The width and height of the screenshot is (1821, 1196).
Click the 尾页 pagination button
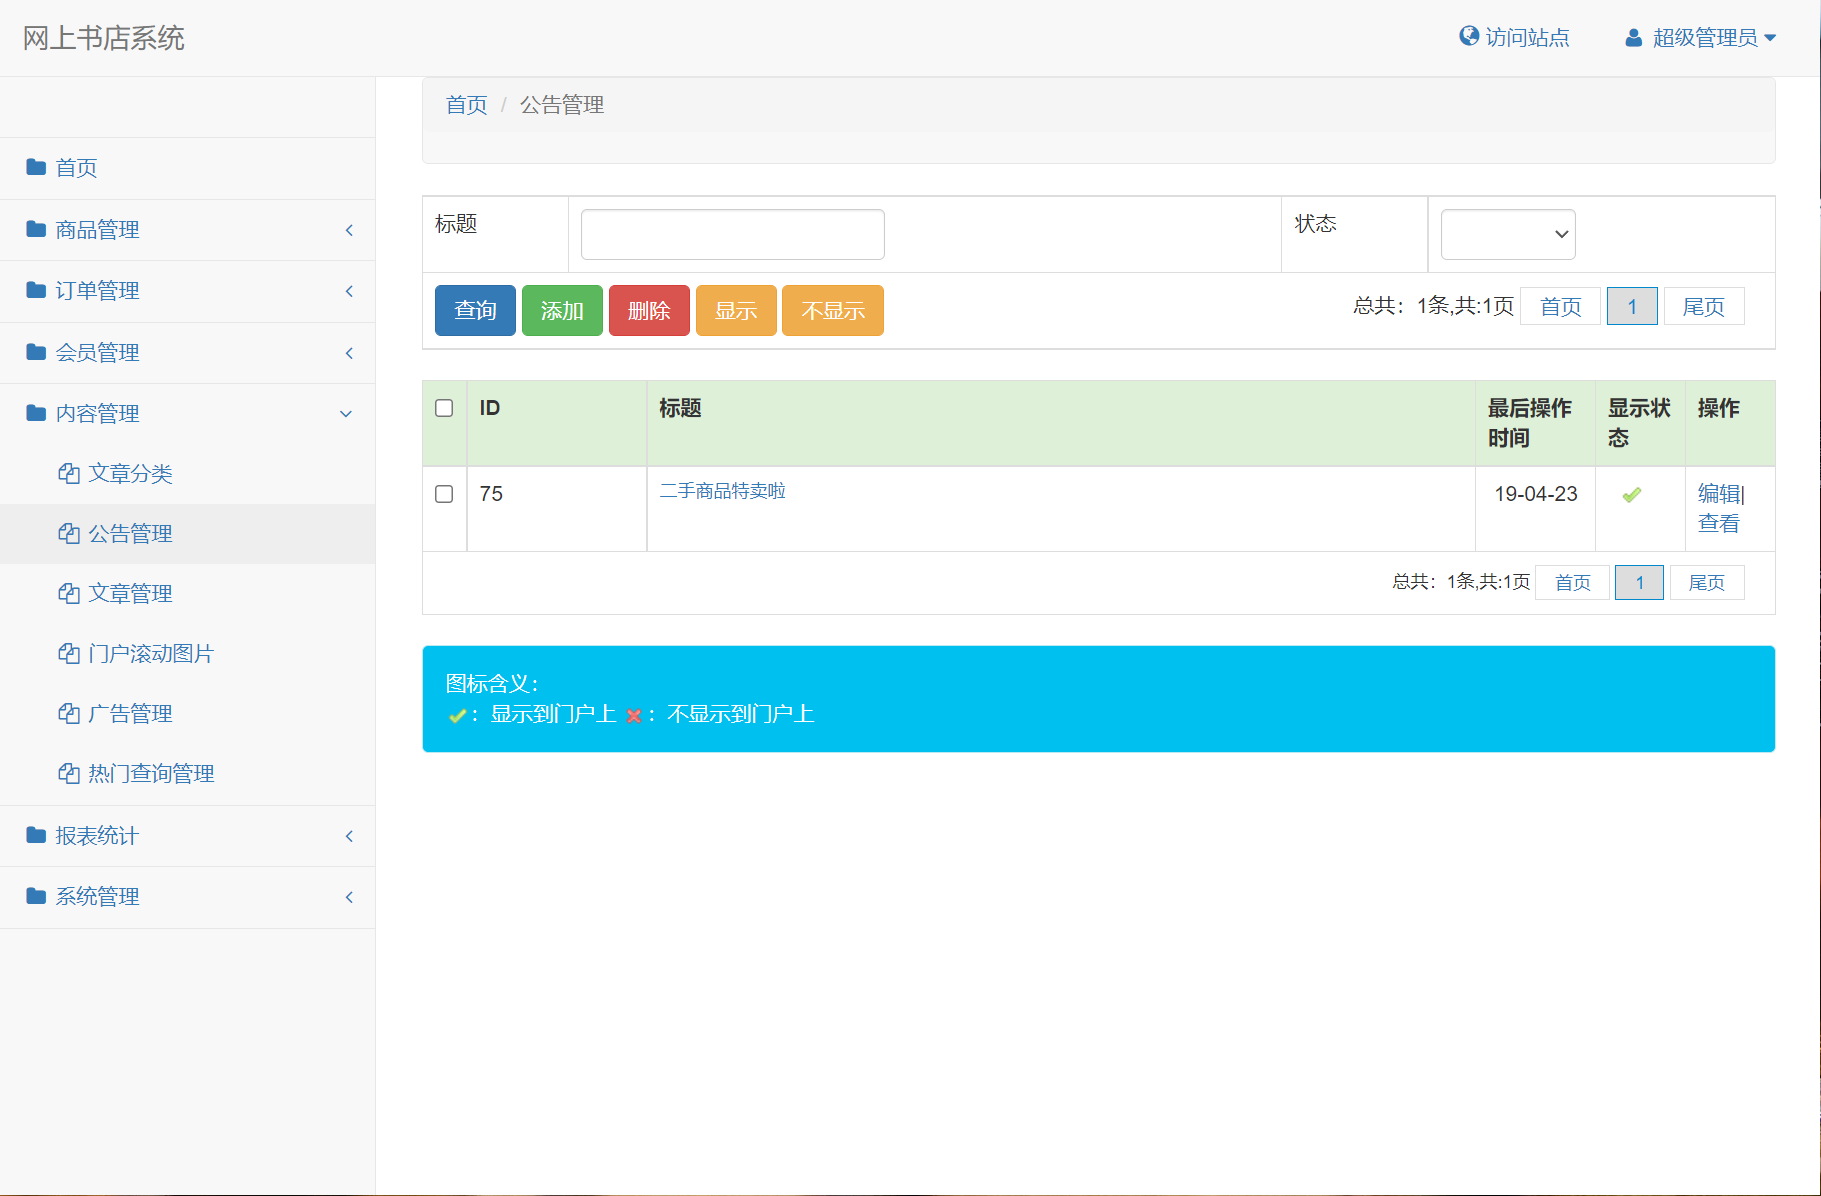(1703, 306)
